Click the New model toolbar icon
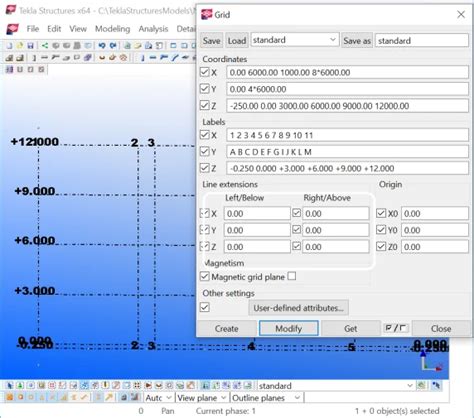The width and height of the screenshot is (474, 418). [9, 46]
